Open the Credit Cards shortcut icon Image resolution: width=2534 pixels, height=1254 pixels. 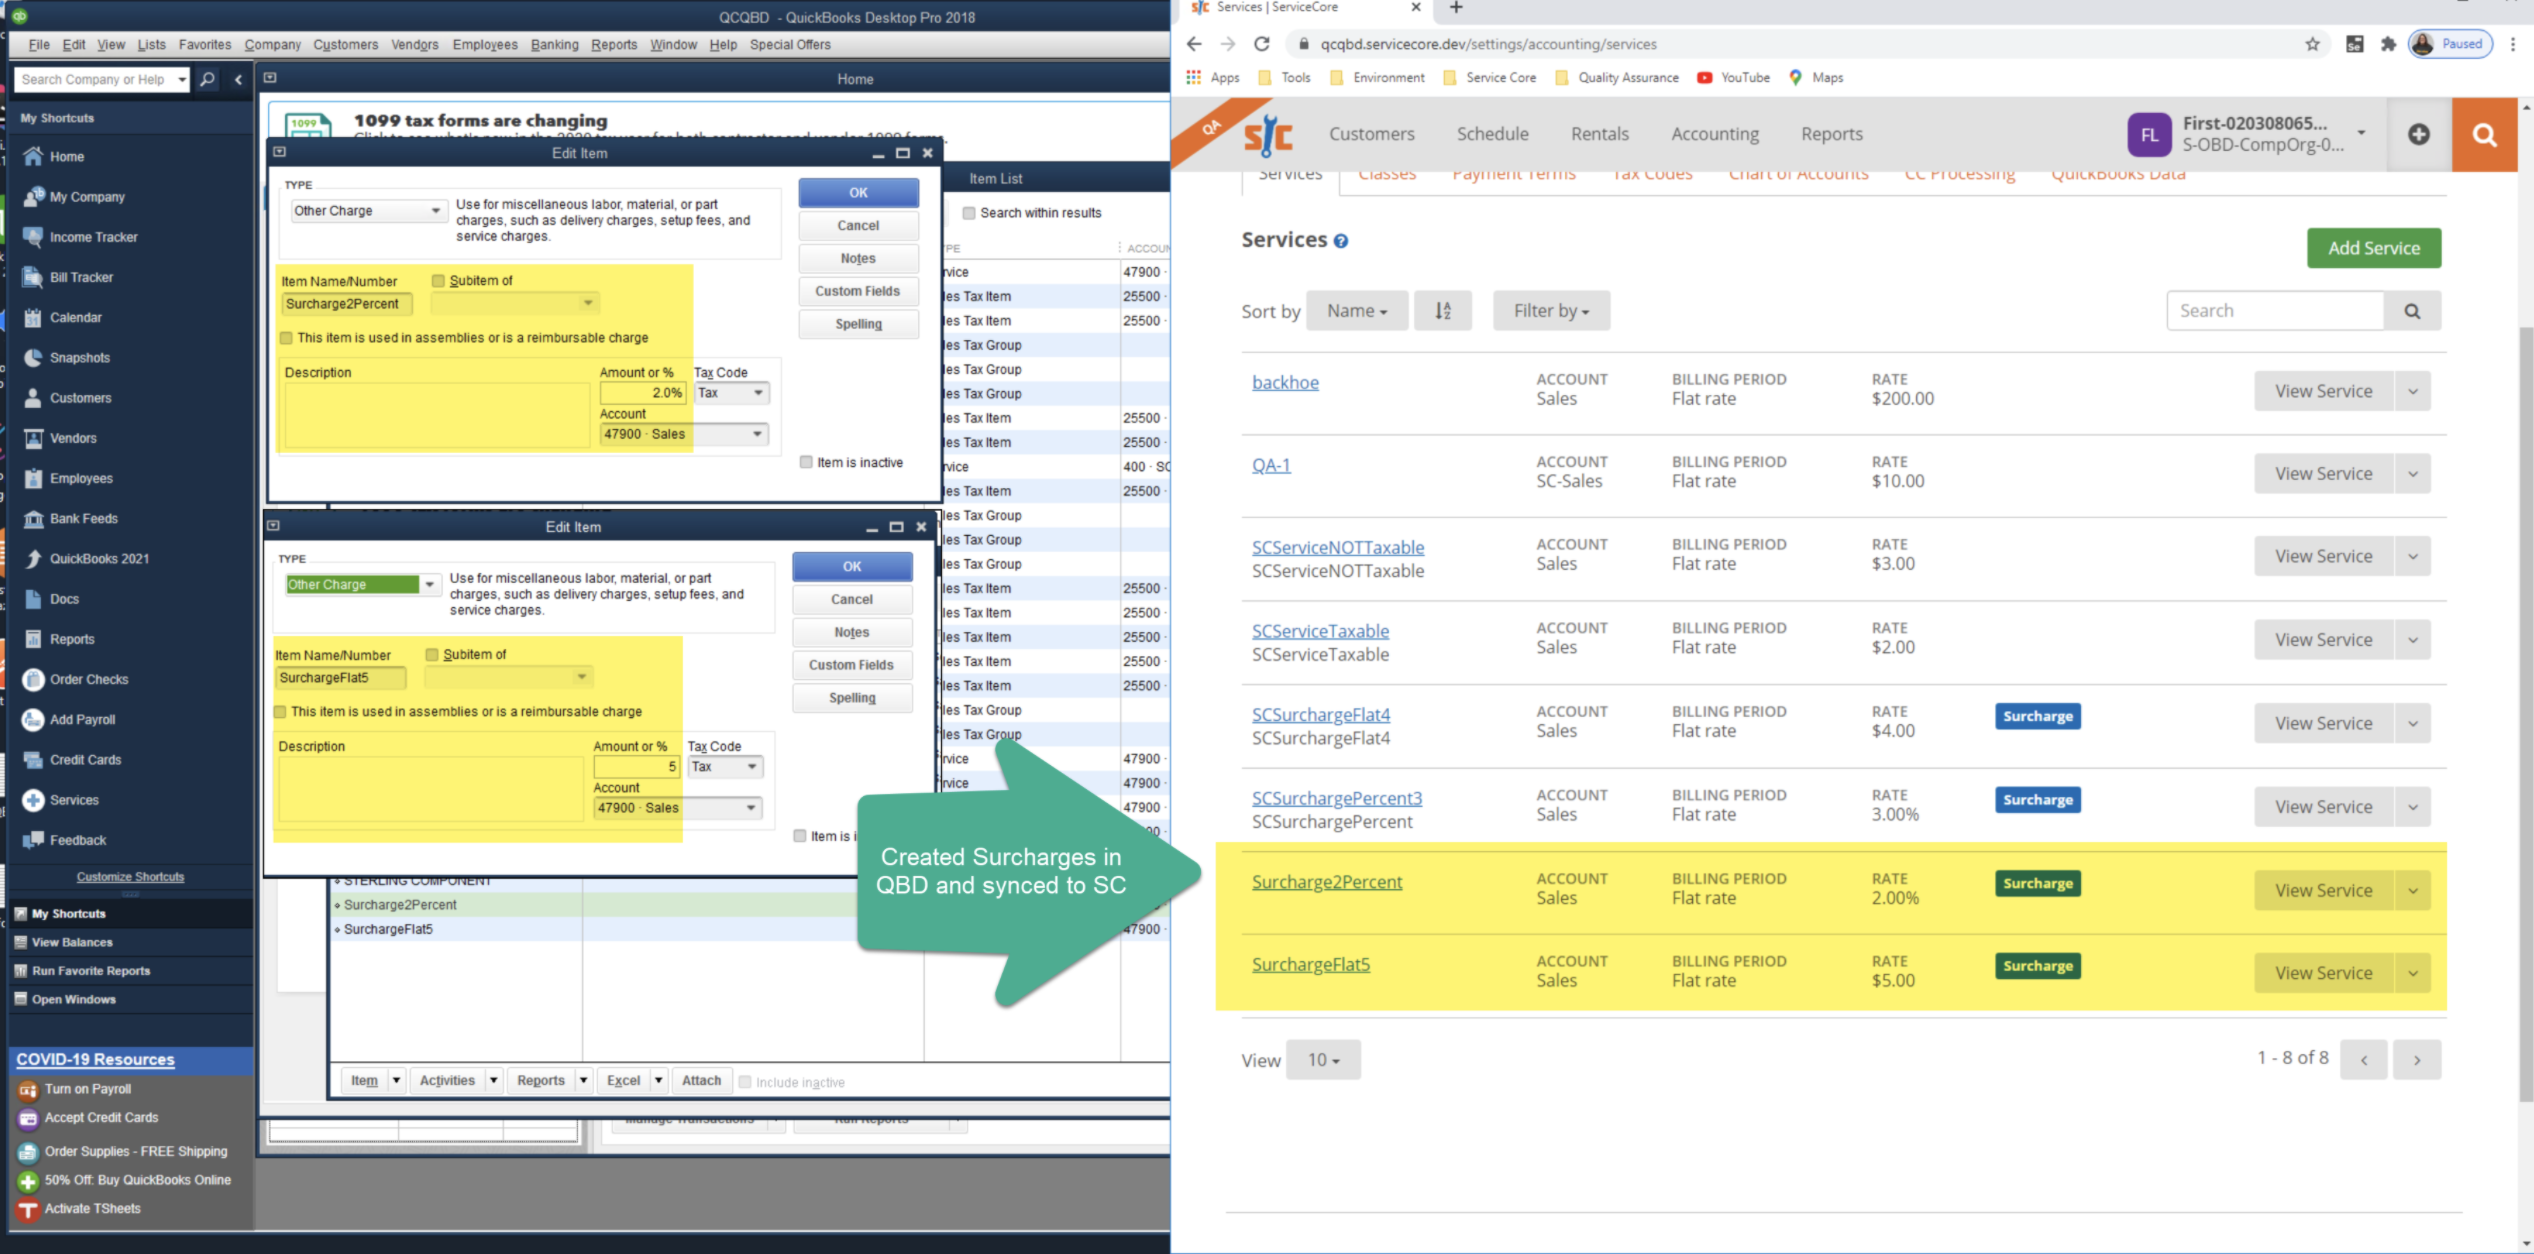[33, 759]
